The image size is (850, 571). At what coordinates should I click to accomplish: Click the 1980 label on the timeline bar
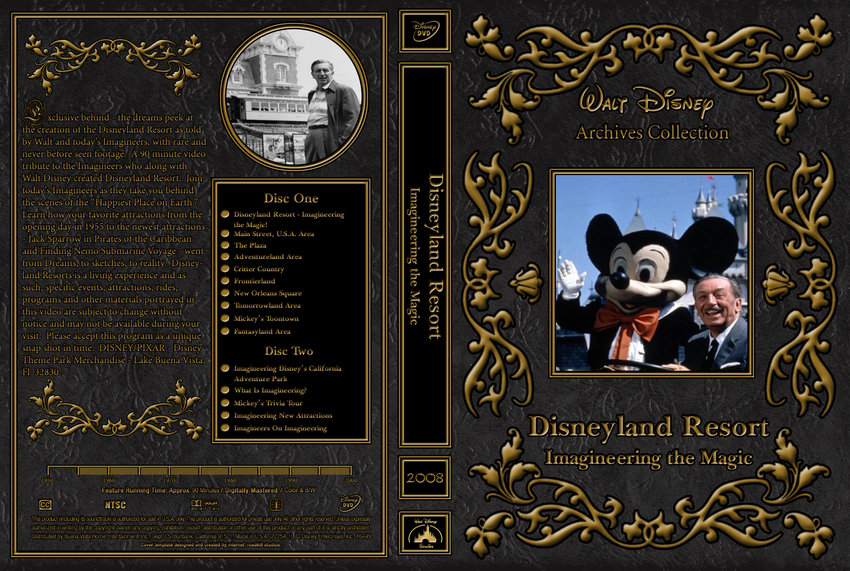(x=230, y=480)
